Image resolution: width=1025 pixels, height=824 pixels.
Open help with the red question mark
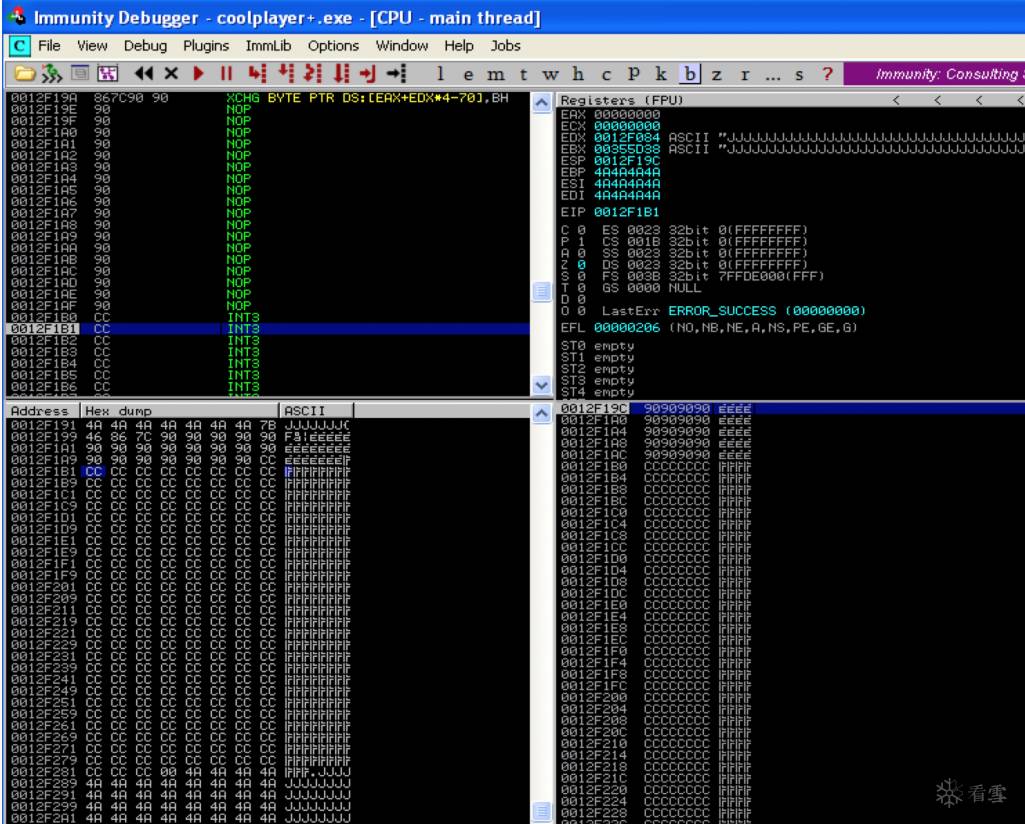click(828, 74)
